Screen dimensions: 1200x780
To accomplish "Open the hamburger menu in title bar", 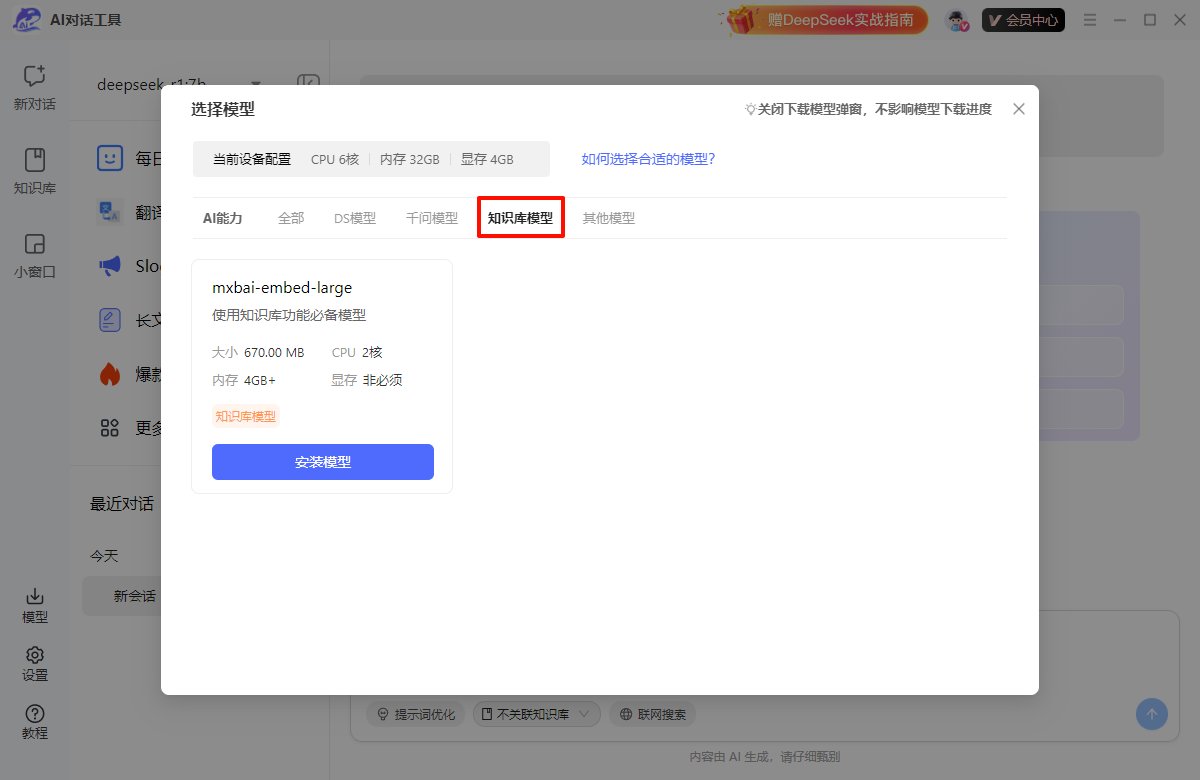I will click(x=1090, y=20).
